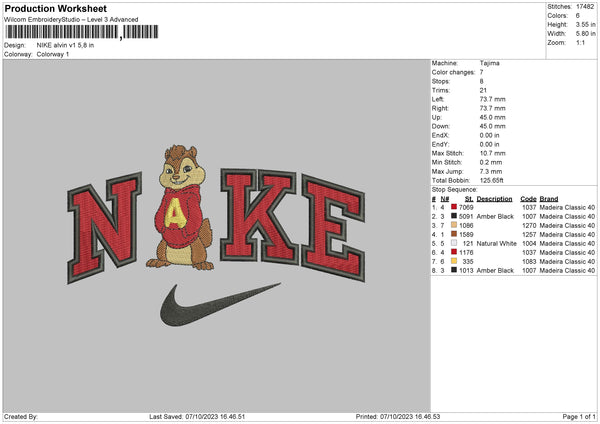
Task: Click the Created By footer label
Action: [21, 417]
